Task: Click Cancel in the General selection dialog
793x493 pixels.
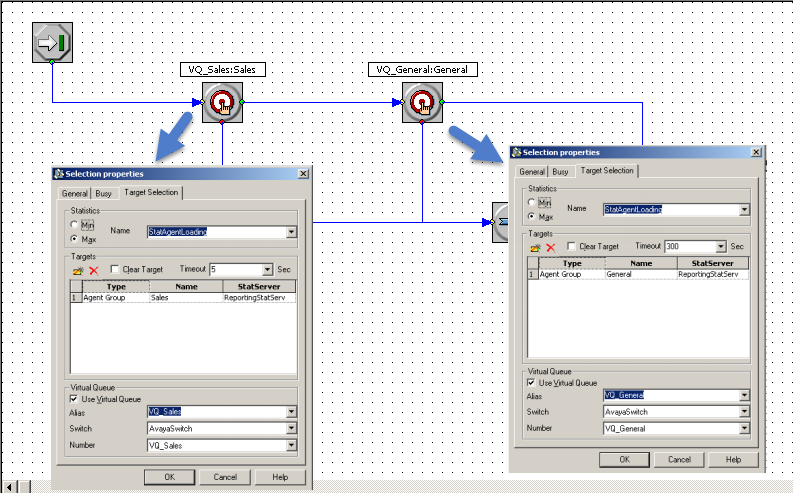Action: pyautogui.click(x=679, y=460)
